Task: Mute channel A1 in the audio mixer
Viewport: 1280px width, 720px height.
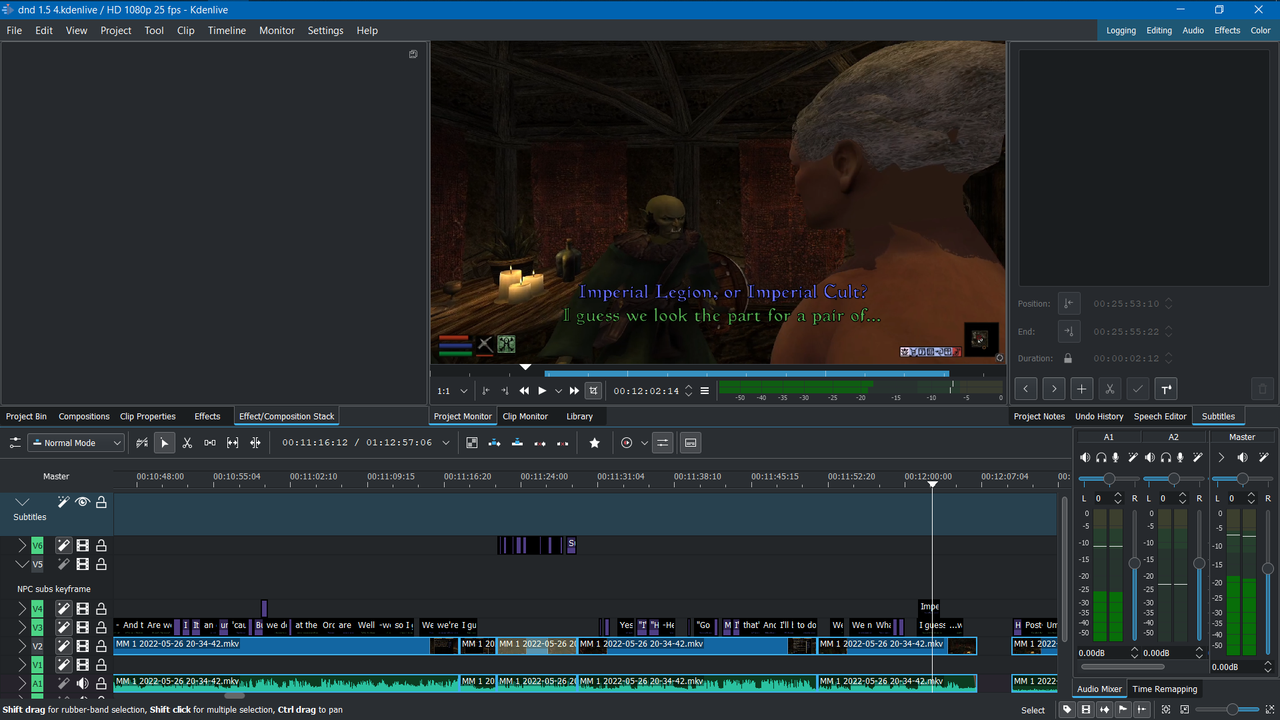Action: (x=1085, y=457)
